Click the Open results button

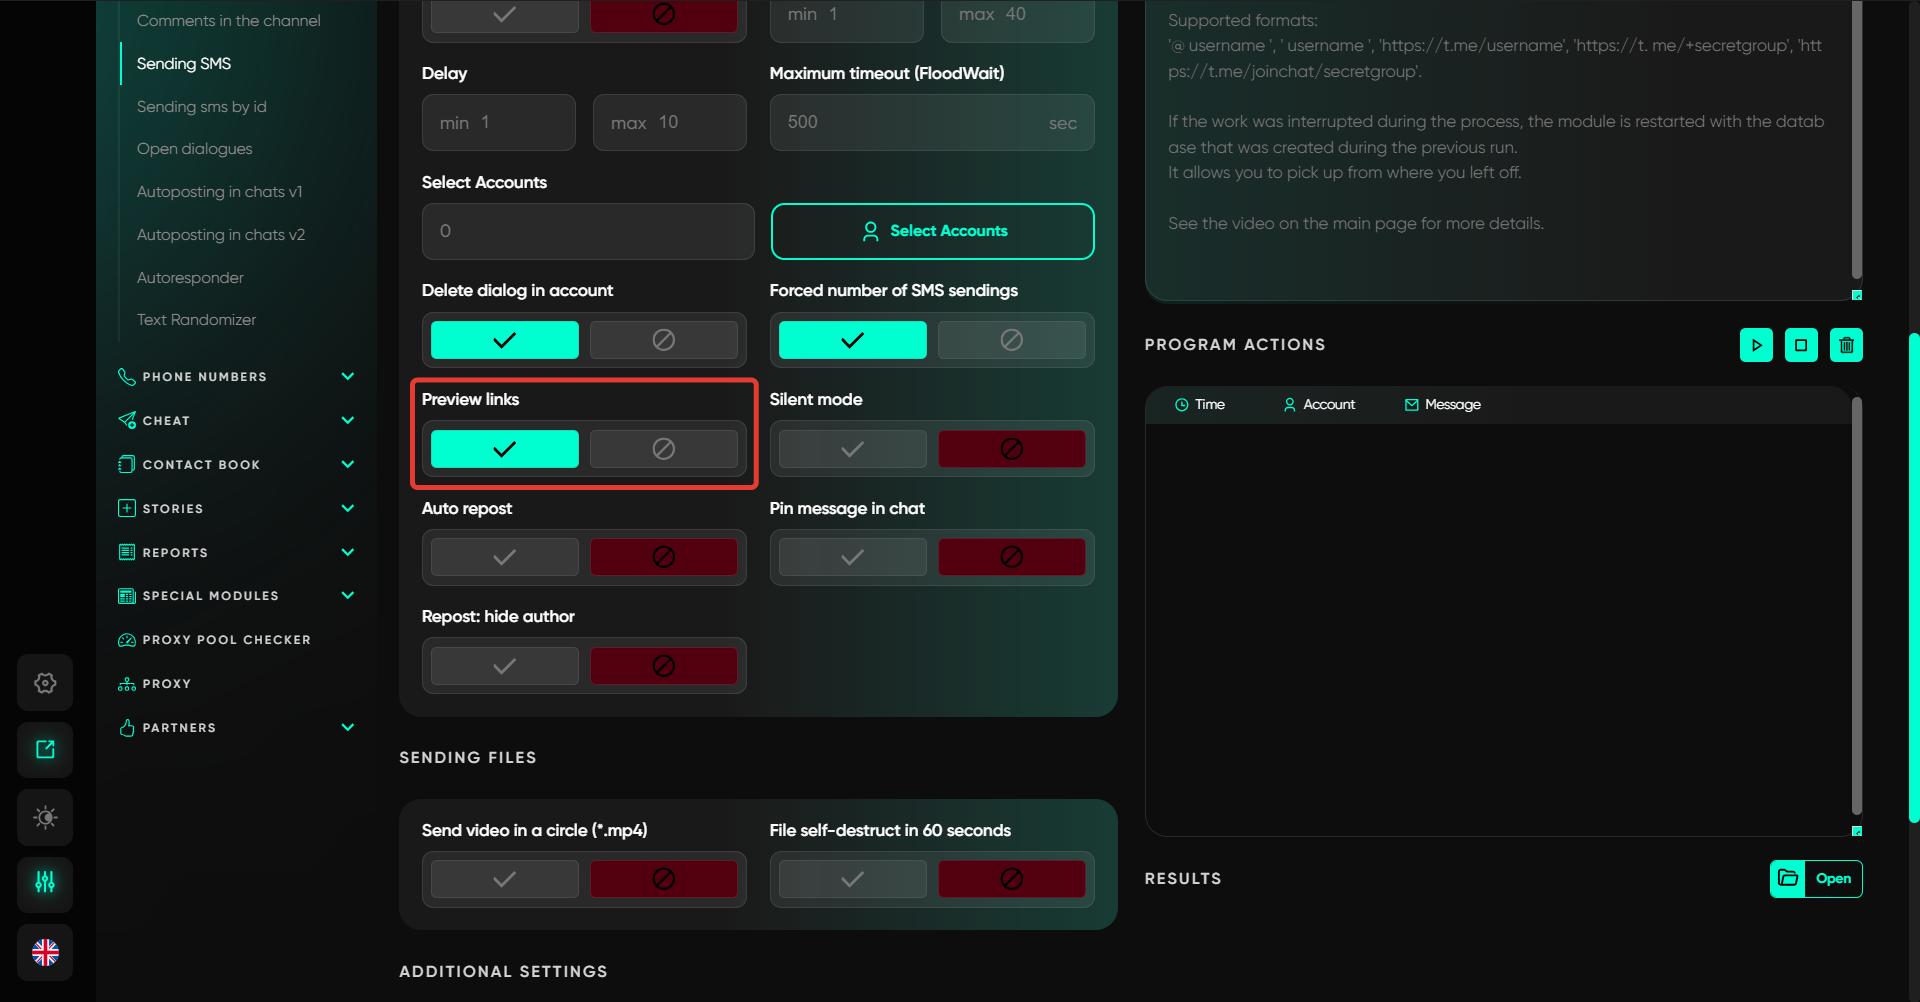1816,879
